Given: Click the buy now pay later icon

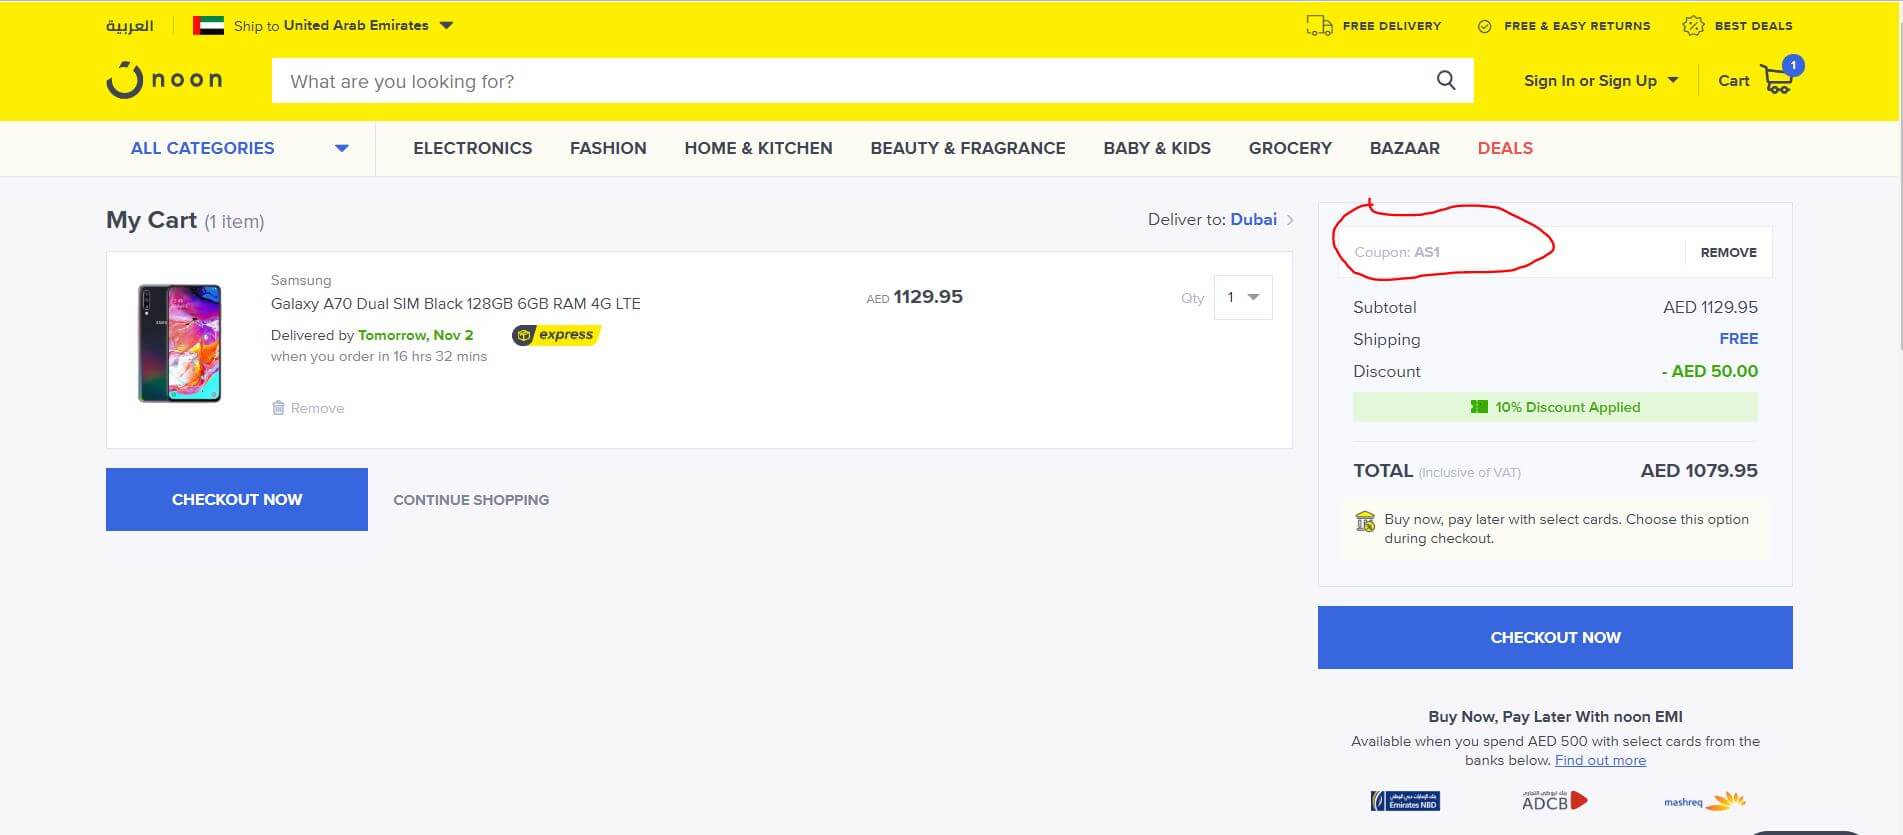Looking at the screenshot, I should [1365, 521].
